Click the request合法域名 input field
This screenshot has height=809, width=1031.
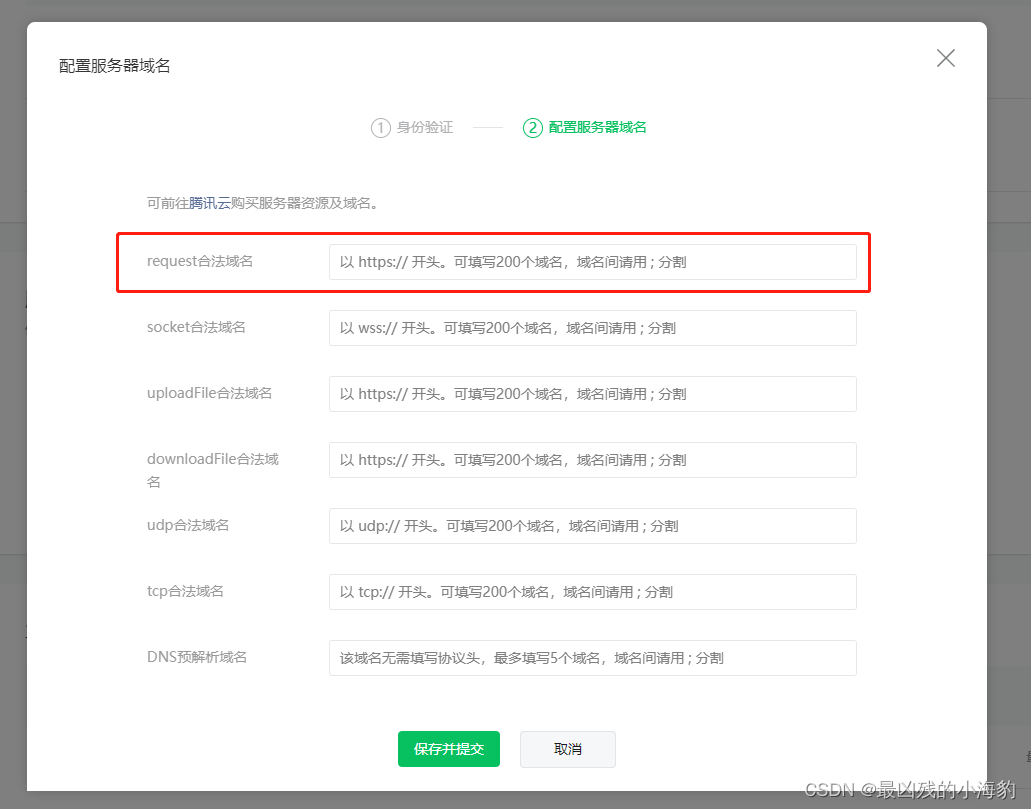point(592,262)
